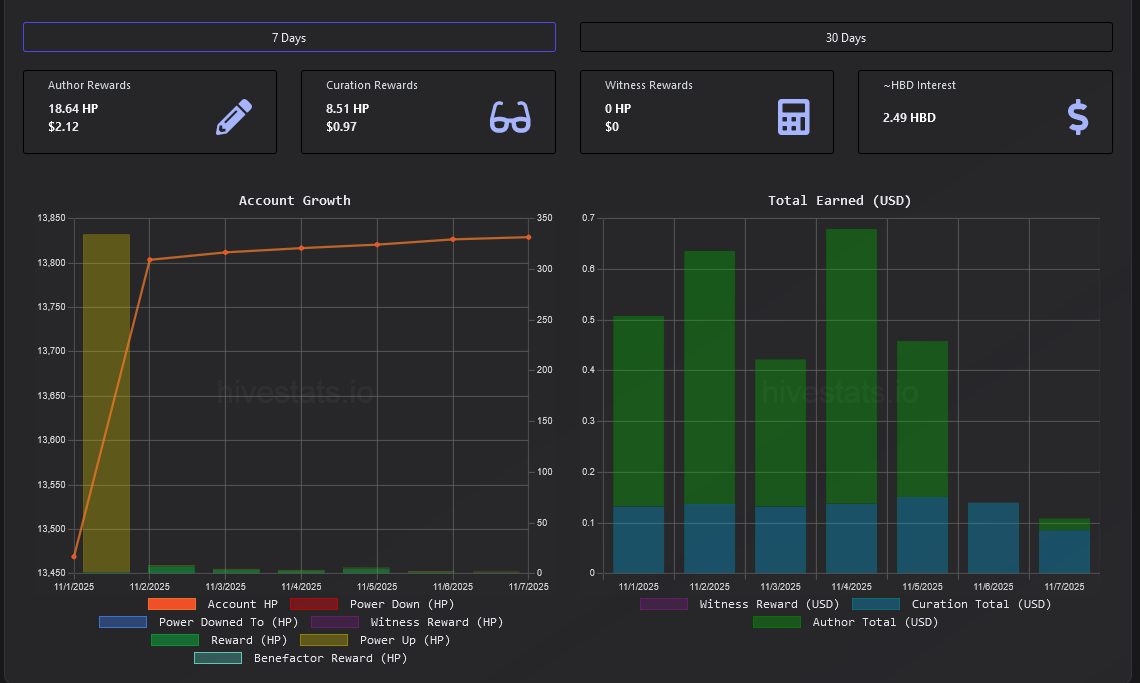1140x683 pixels.
Task: Switch to the 7 Days tab
Action: 289,37
